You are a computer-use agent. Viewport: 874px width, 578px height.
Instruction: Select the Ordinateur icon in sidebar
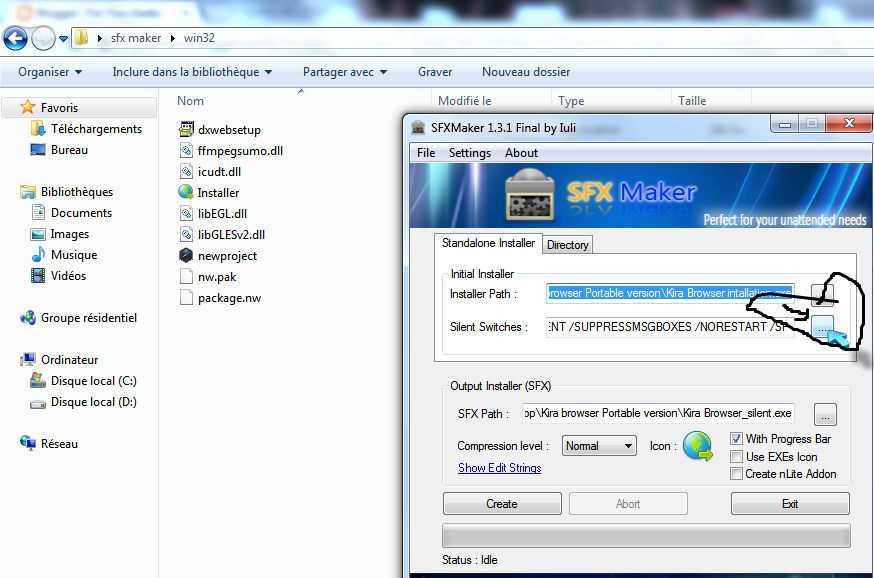tap(27, 360)
